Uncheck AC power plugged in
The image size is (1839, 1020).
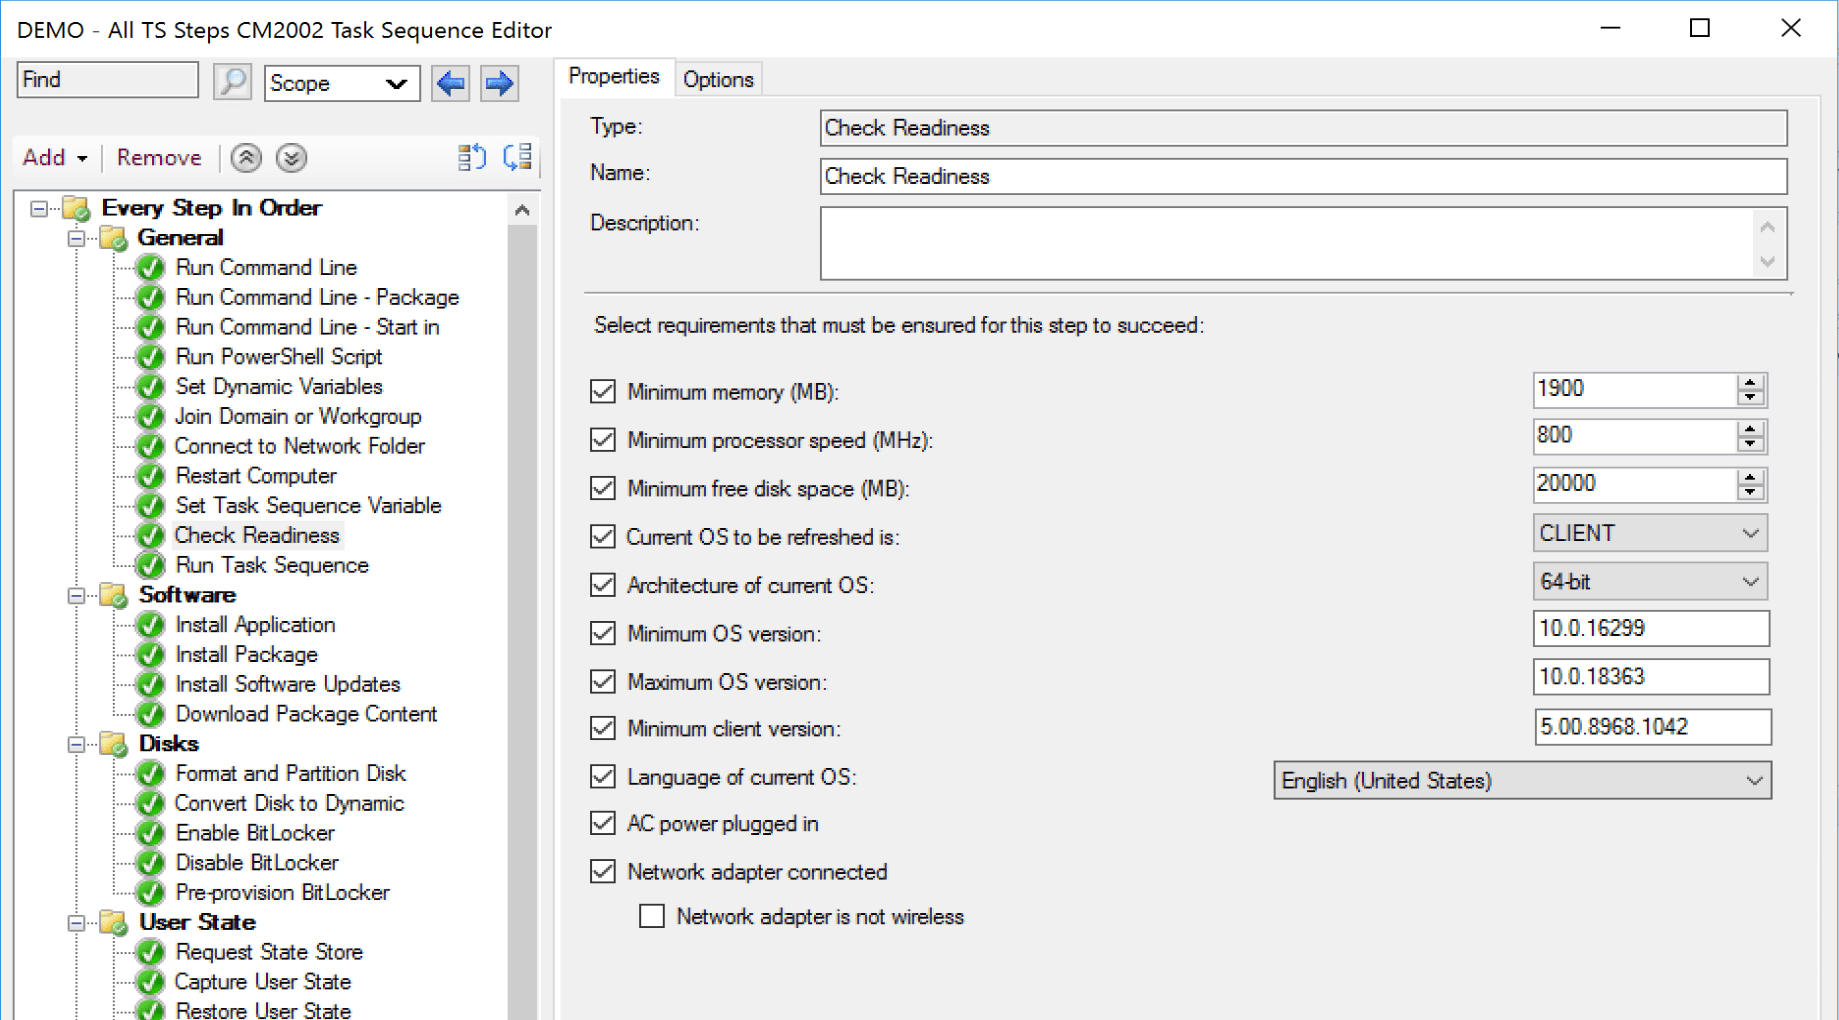coord(602,823)
